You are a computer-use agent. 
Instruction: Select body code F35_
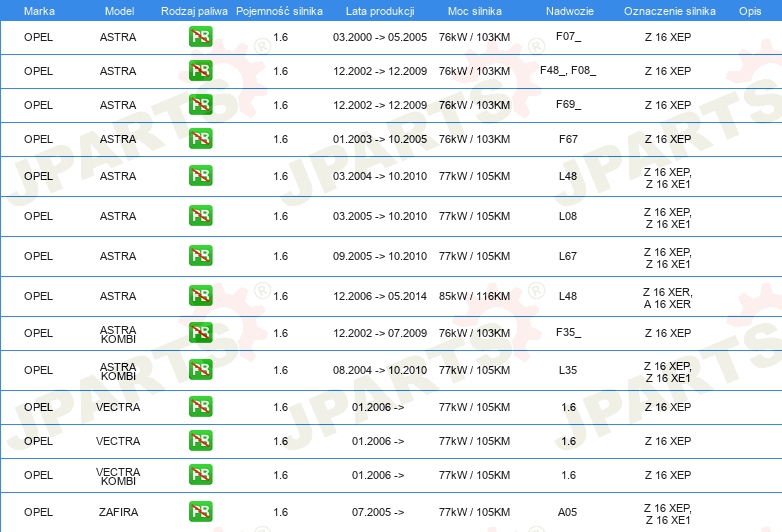click(x=568, y=332)
